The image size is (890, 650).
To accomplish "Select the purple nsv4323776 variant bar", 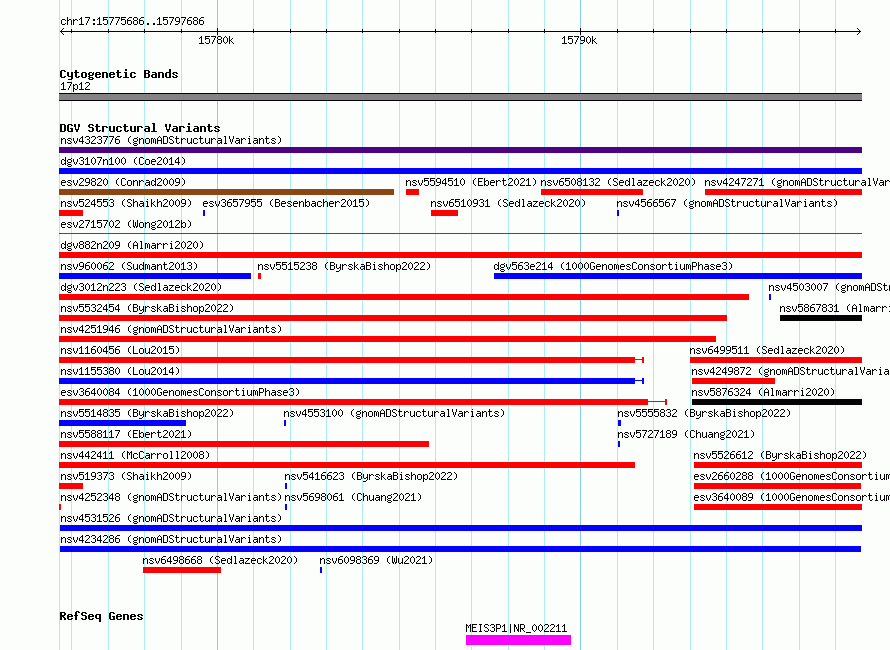I will pyautogui.click(x=460, y=150).
